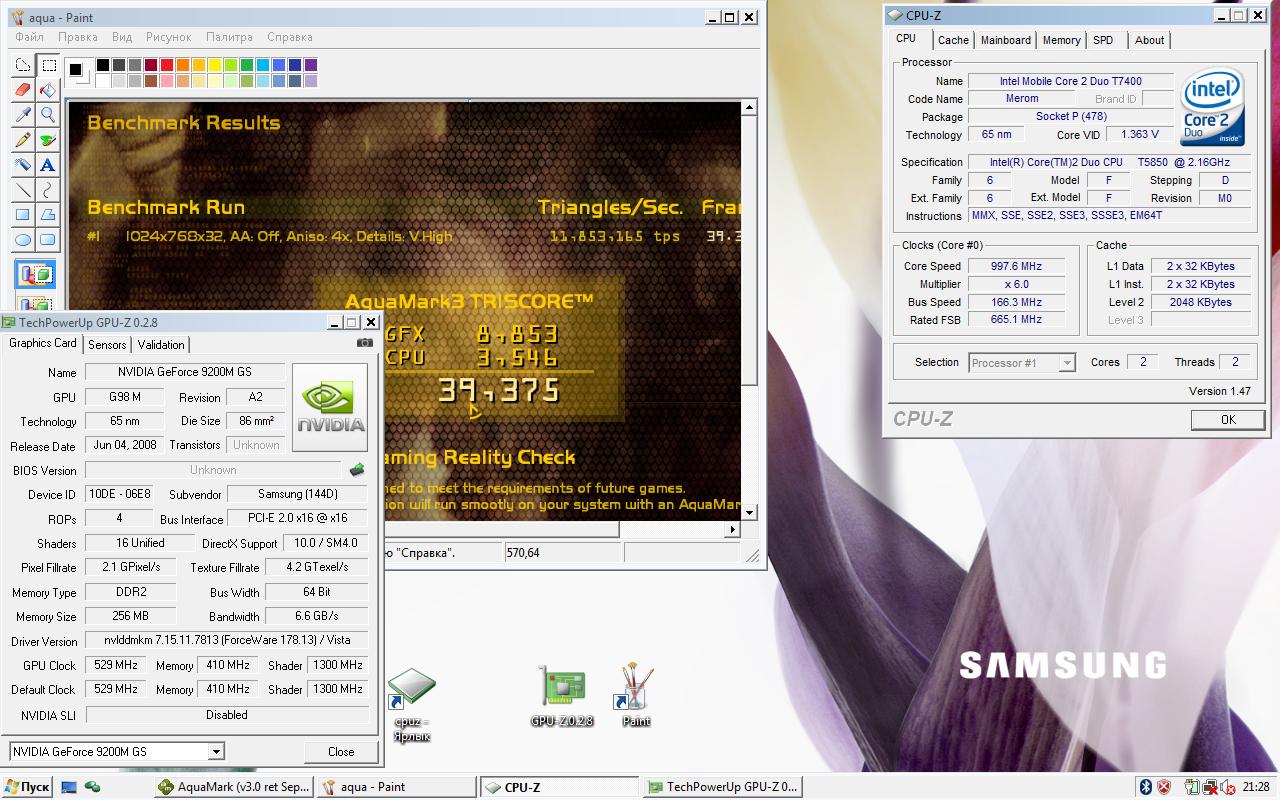Pick the red color in Paint palette
The height and width of the screenshot is (800, 1280).
[167, 65]
